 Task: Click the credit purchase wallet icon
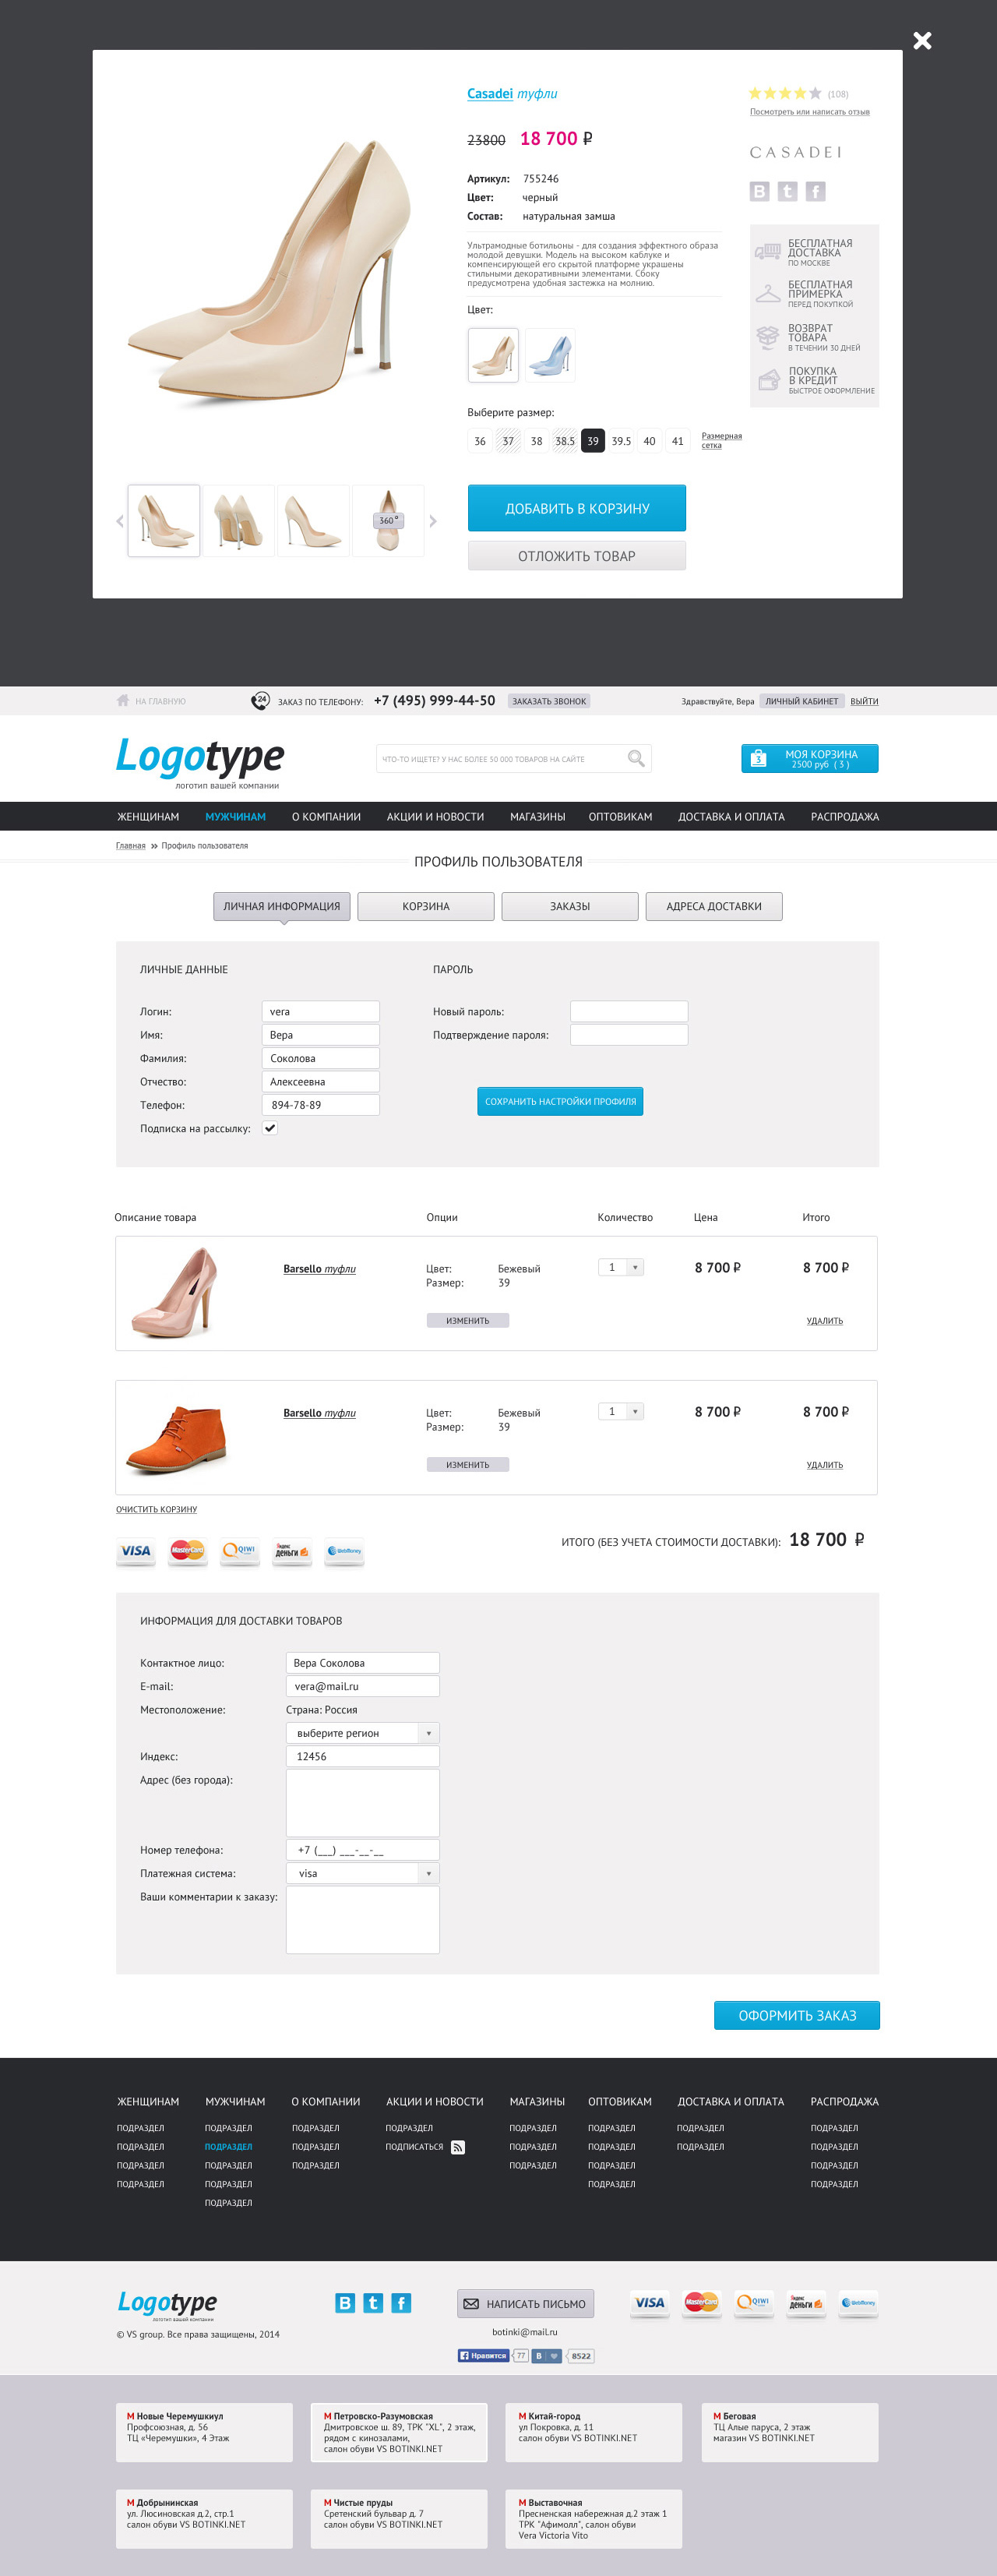(768, 380)
